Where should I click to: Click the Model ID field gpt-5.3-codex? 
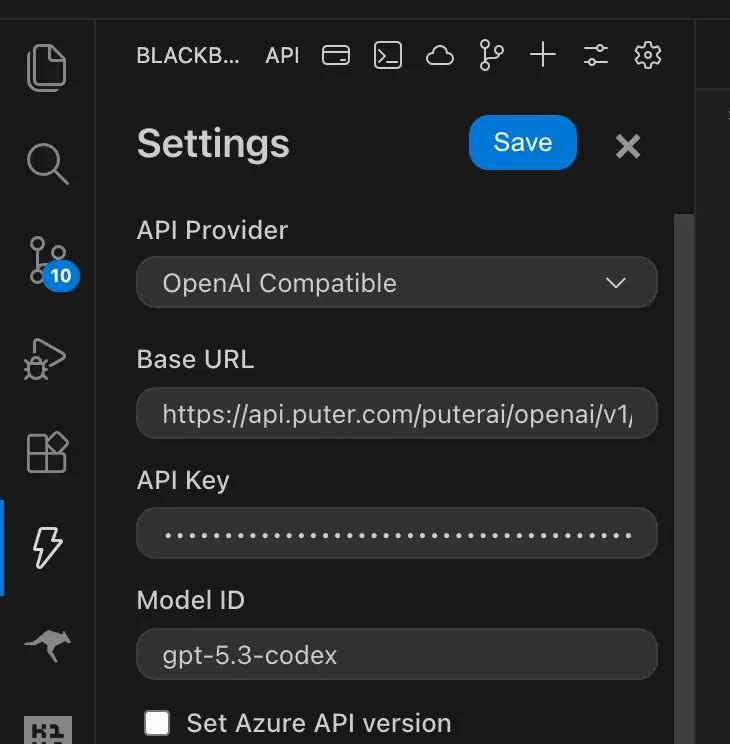[x=397, y=654]
